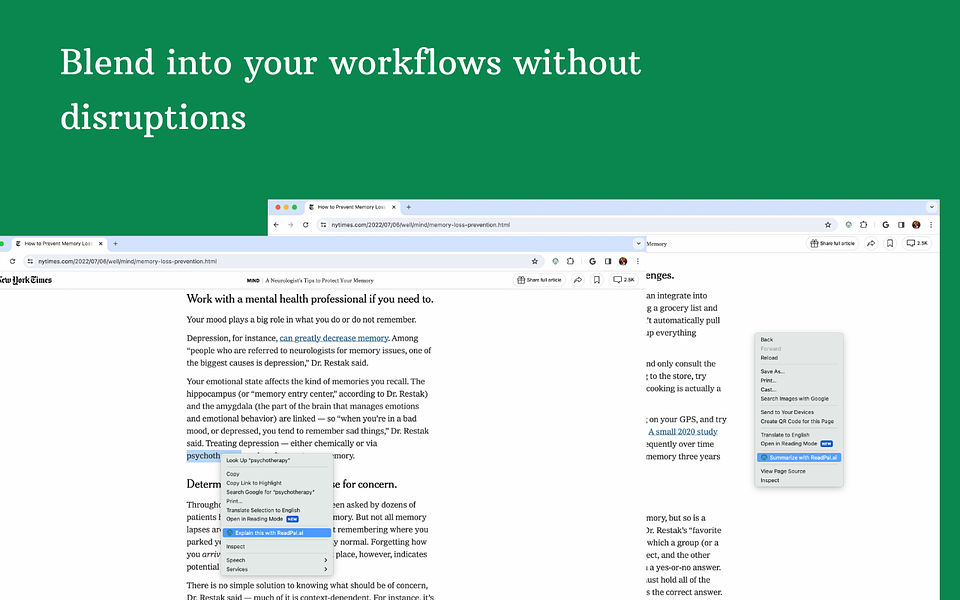Screen dimensions: 960x600
Task: Open profile avatar in front window toolbar
Action: point(623,261)
